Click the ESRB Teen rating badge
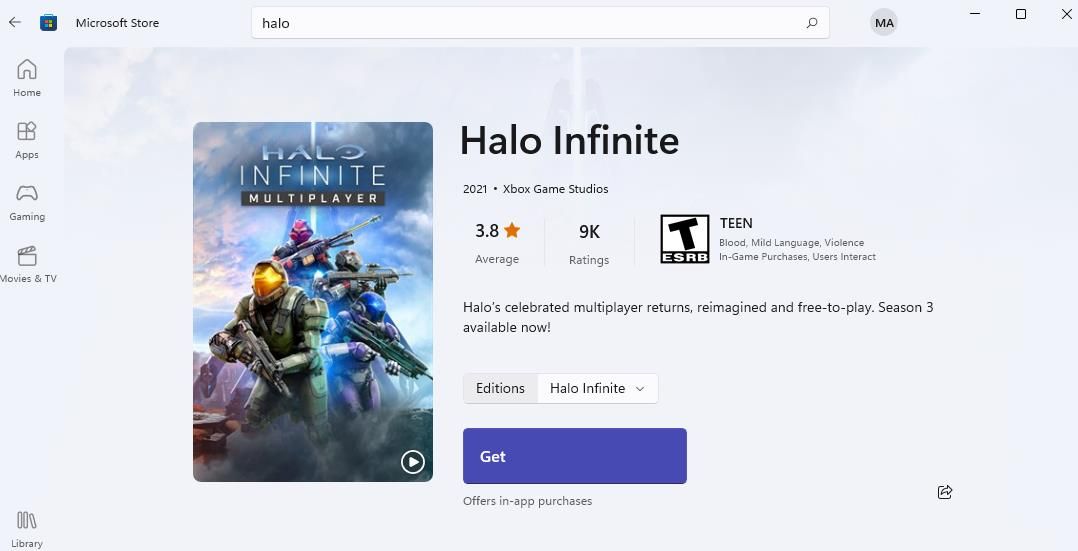 click(x=685, y=239)
